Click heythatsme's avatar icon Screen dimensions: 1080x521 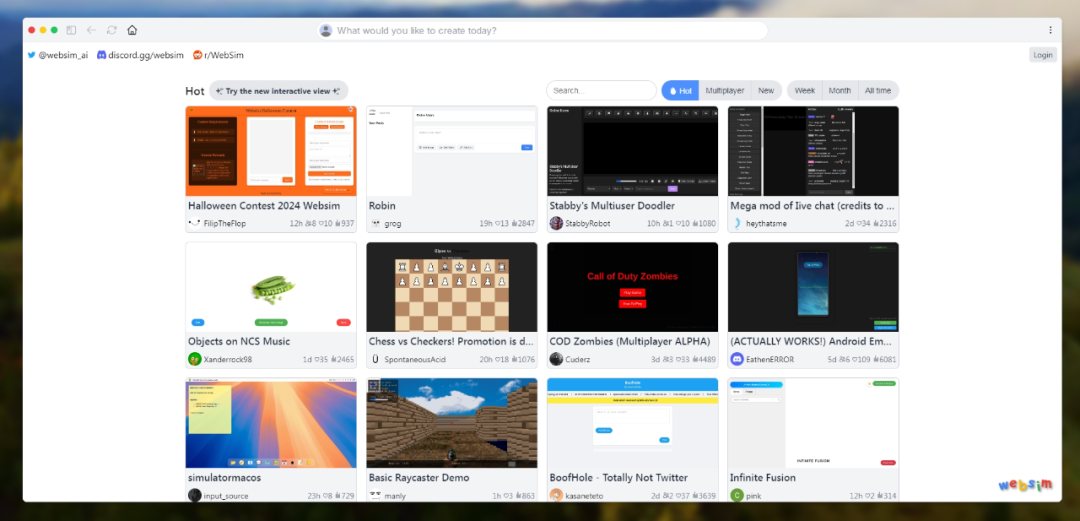[x=737, y=223]
